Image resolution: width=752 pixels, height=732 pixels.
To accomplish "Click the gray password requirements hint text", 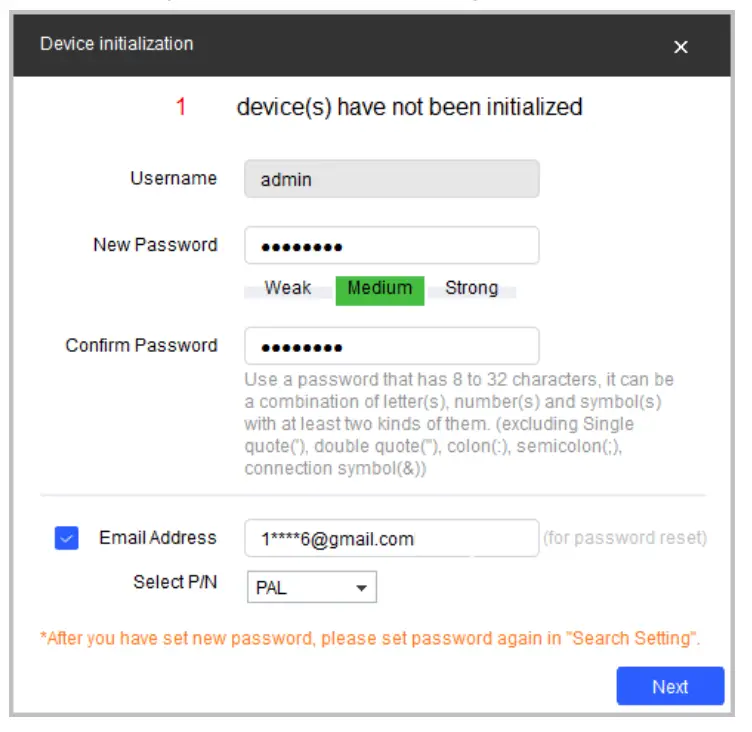I will (459, 424).
